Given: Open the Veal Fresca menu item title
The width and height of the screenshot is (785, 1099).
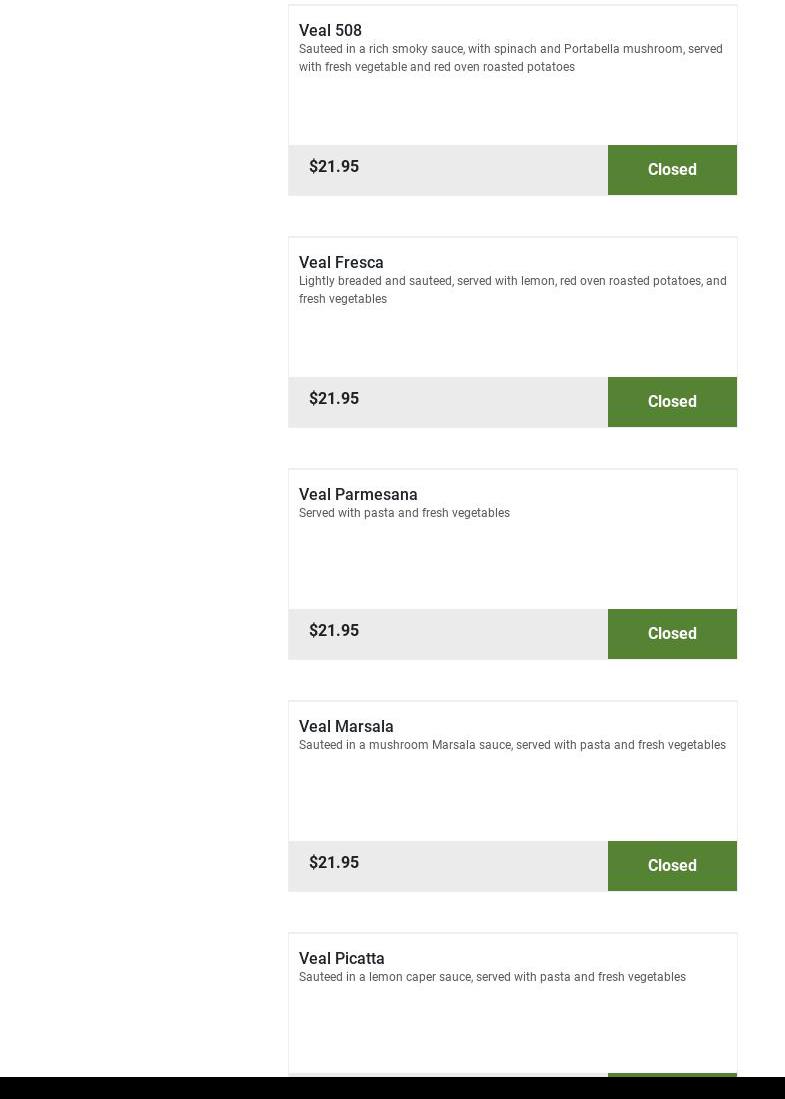Looking at the screenshot, I should (x=341, y=263).
